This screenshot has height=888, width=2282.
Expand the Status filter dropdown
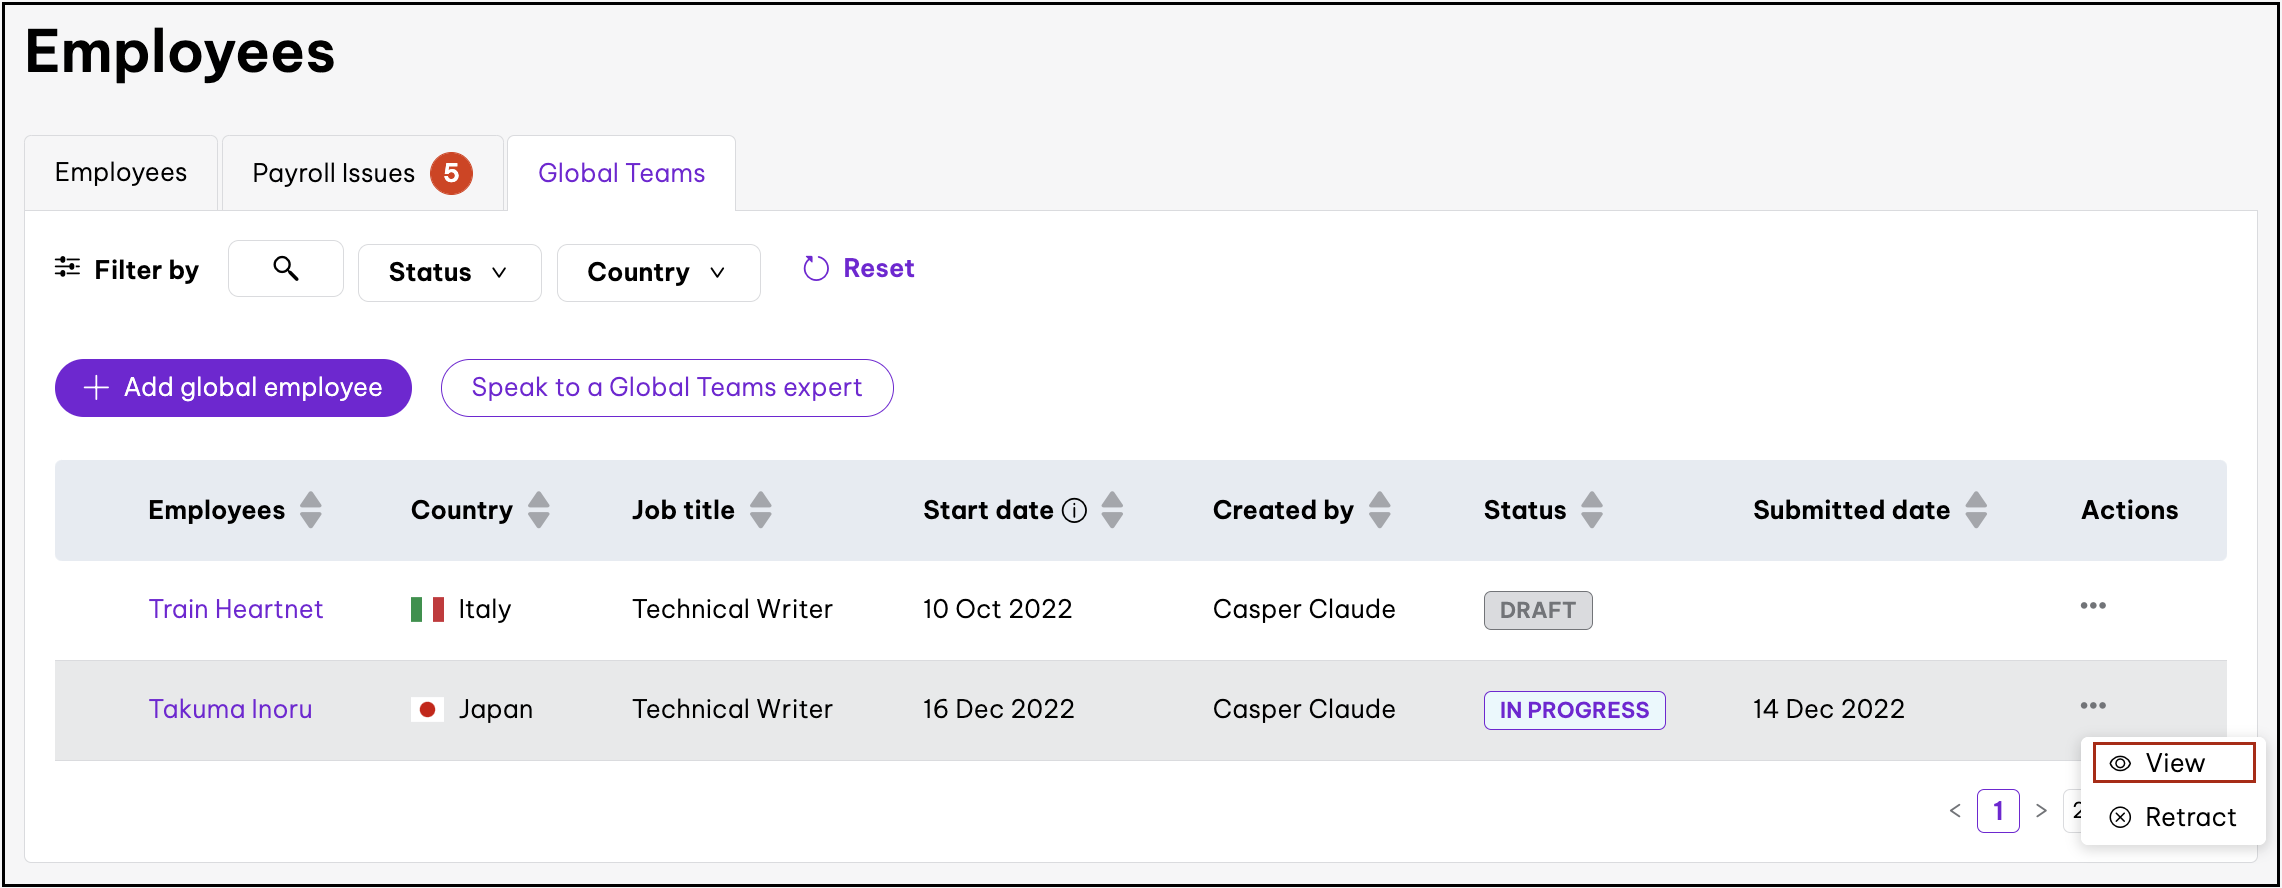coord(449,272)
